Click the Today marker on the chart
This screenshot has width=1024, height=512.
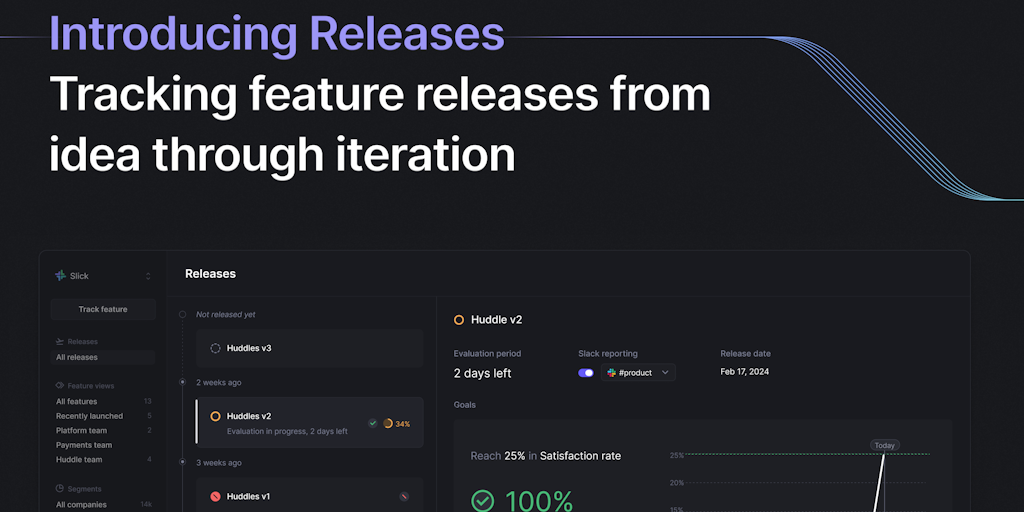pos(885,445)
